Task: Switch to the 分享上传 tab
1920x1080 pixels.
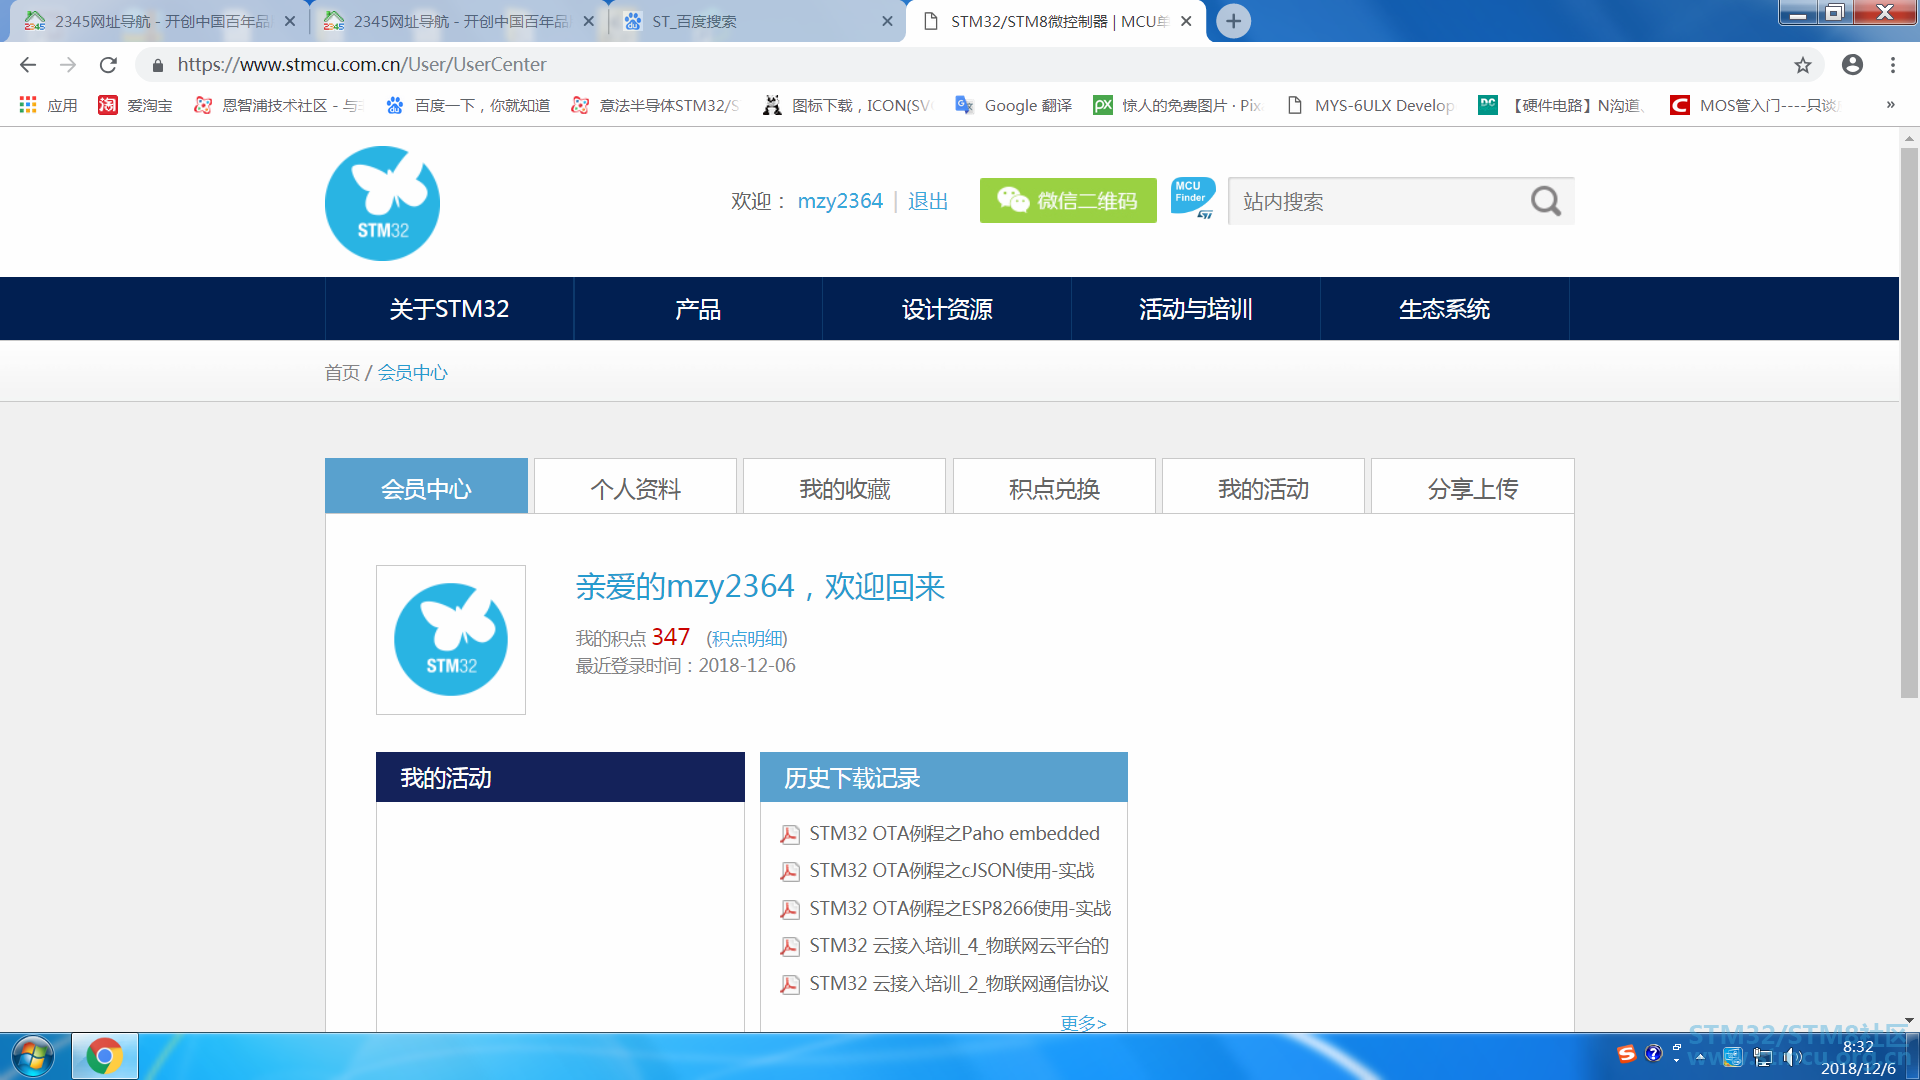Action: tap(1473, 487)
